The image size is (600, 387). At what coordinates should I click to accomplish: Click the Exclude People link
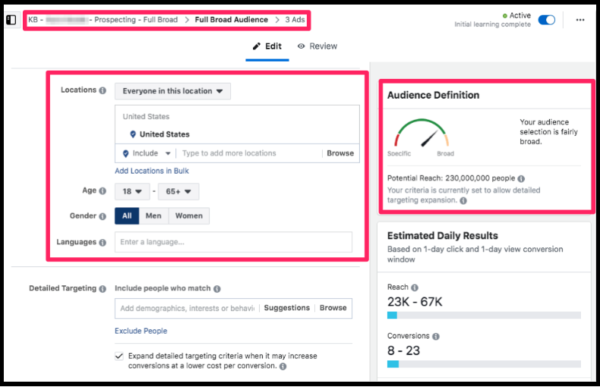pyautogui.click(x=141, y=331)
